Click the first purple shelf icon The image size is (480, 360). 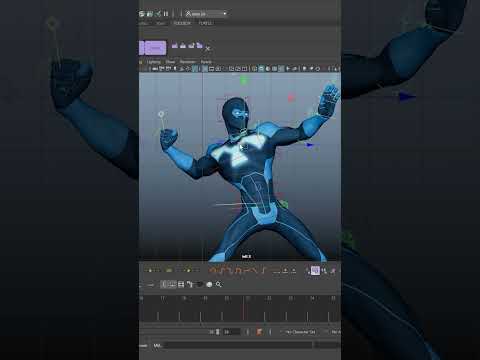click(x=175, y=45)
